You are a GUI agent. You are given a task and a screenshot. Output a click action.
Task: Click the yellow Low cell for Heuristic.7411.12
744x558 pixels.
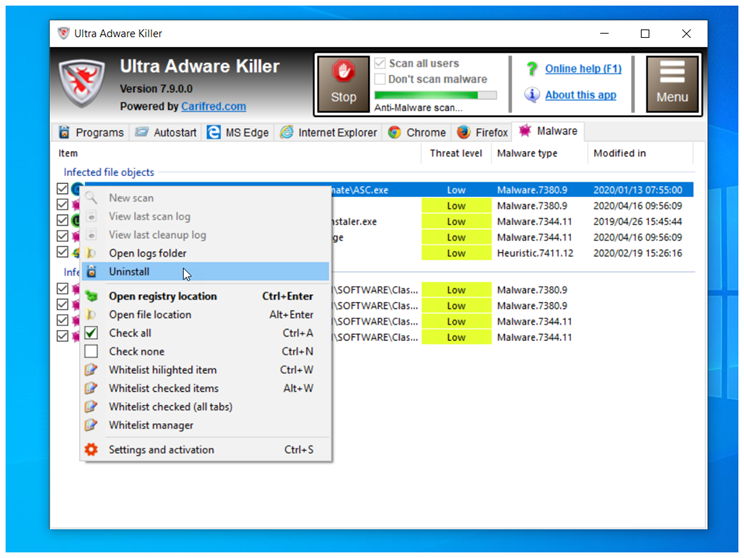[456, 253]
